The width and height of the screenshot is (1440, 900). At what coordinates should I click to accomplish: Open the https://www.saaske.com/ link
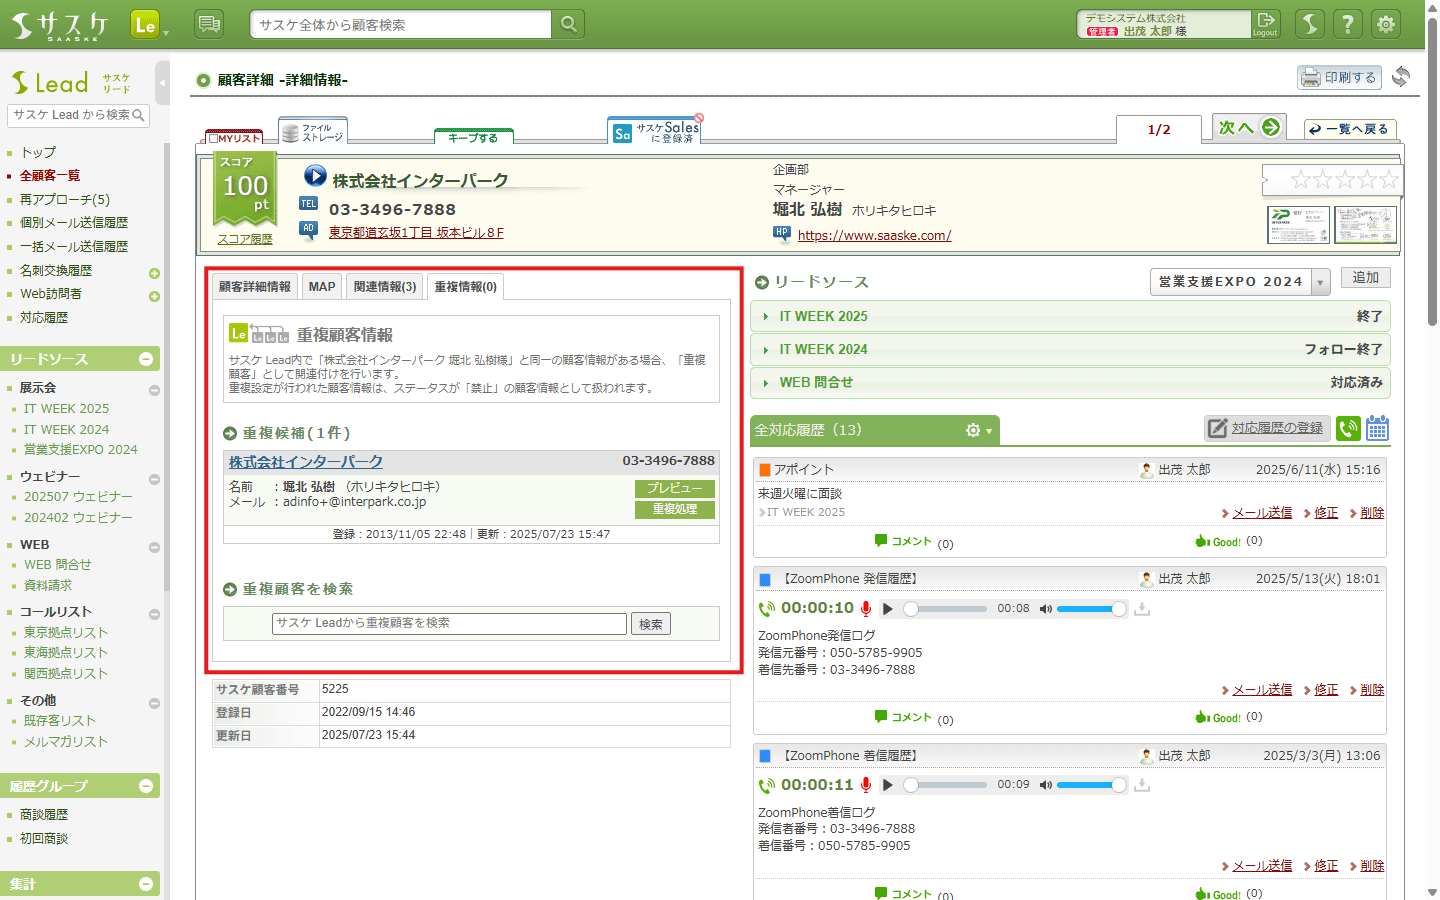pyautogui.click(x=874, y=236)
